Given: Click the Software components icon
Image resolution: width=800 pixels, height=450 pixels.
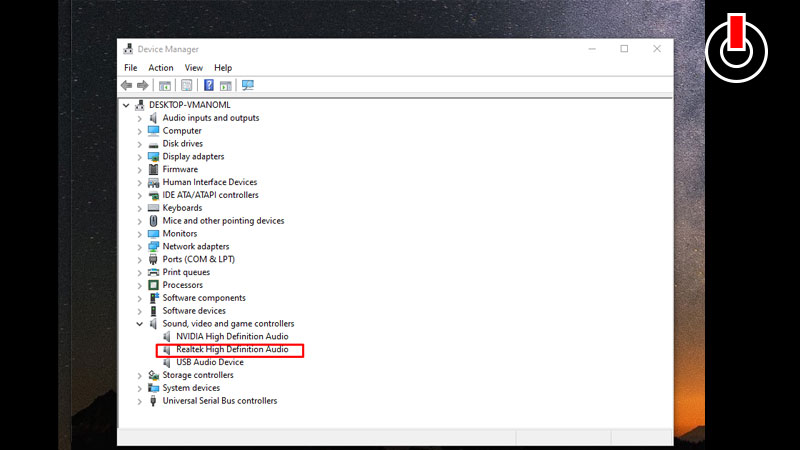Looking at the screenshot, I should (x=153, y=297).
